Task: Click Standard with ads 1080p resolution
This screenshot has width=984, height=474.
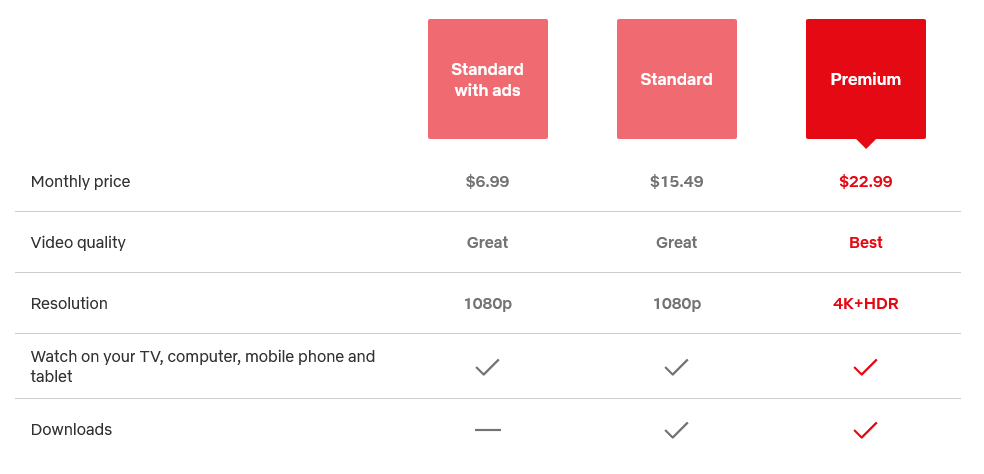Action: tap(487, 304)
